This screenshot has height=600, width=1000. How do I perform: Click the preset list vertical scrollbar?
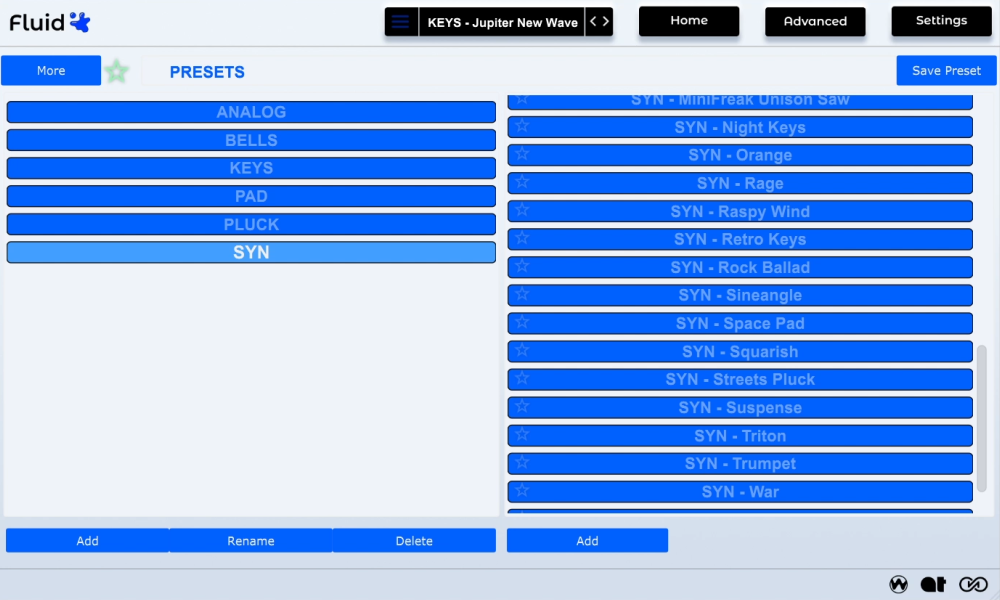[982, 418]
